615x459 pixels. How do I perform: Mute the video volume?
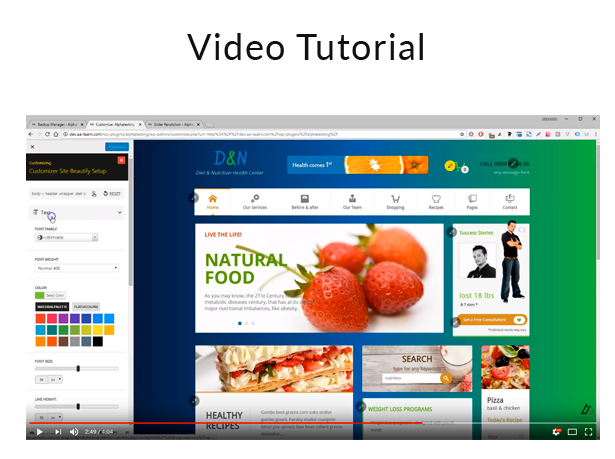click(75, 431)
